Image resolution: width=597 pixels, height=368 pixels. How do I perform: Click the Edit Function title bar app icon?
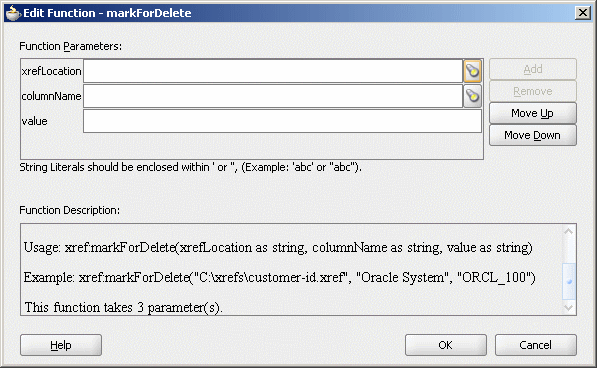pyautogui.click(x=13, y=13)
